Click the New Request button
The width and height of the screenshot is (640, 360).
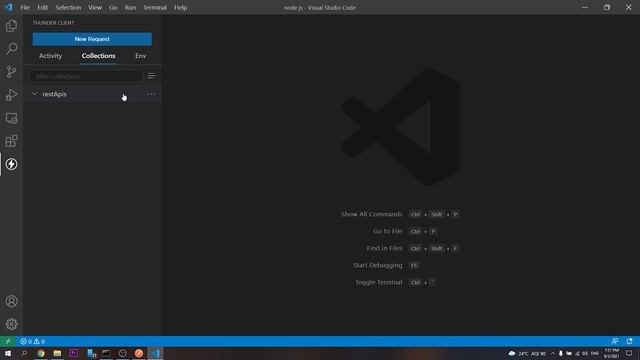pyautogui.click(x=92, y=39)
